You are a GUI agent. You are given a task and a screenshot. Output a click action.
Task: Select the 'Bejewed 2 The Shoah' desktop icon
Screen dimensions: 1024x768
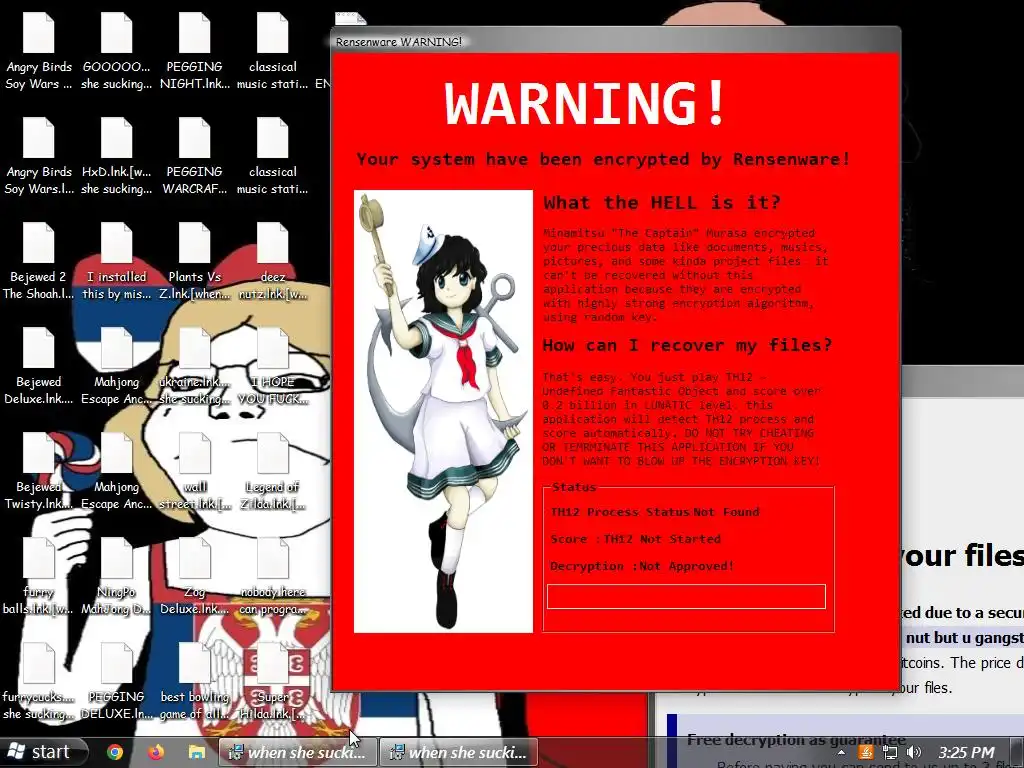pos(39,263)
